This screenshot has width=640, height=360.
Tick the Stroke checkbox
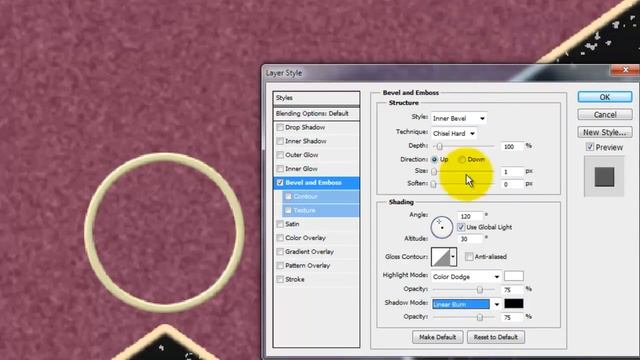coord(280,280)
